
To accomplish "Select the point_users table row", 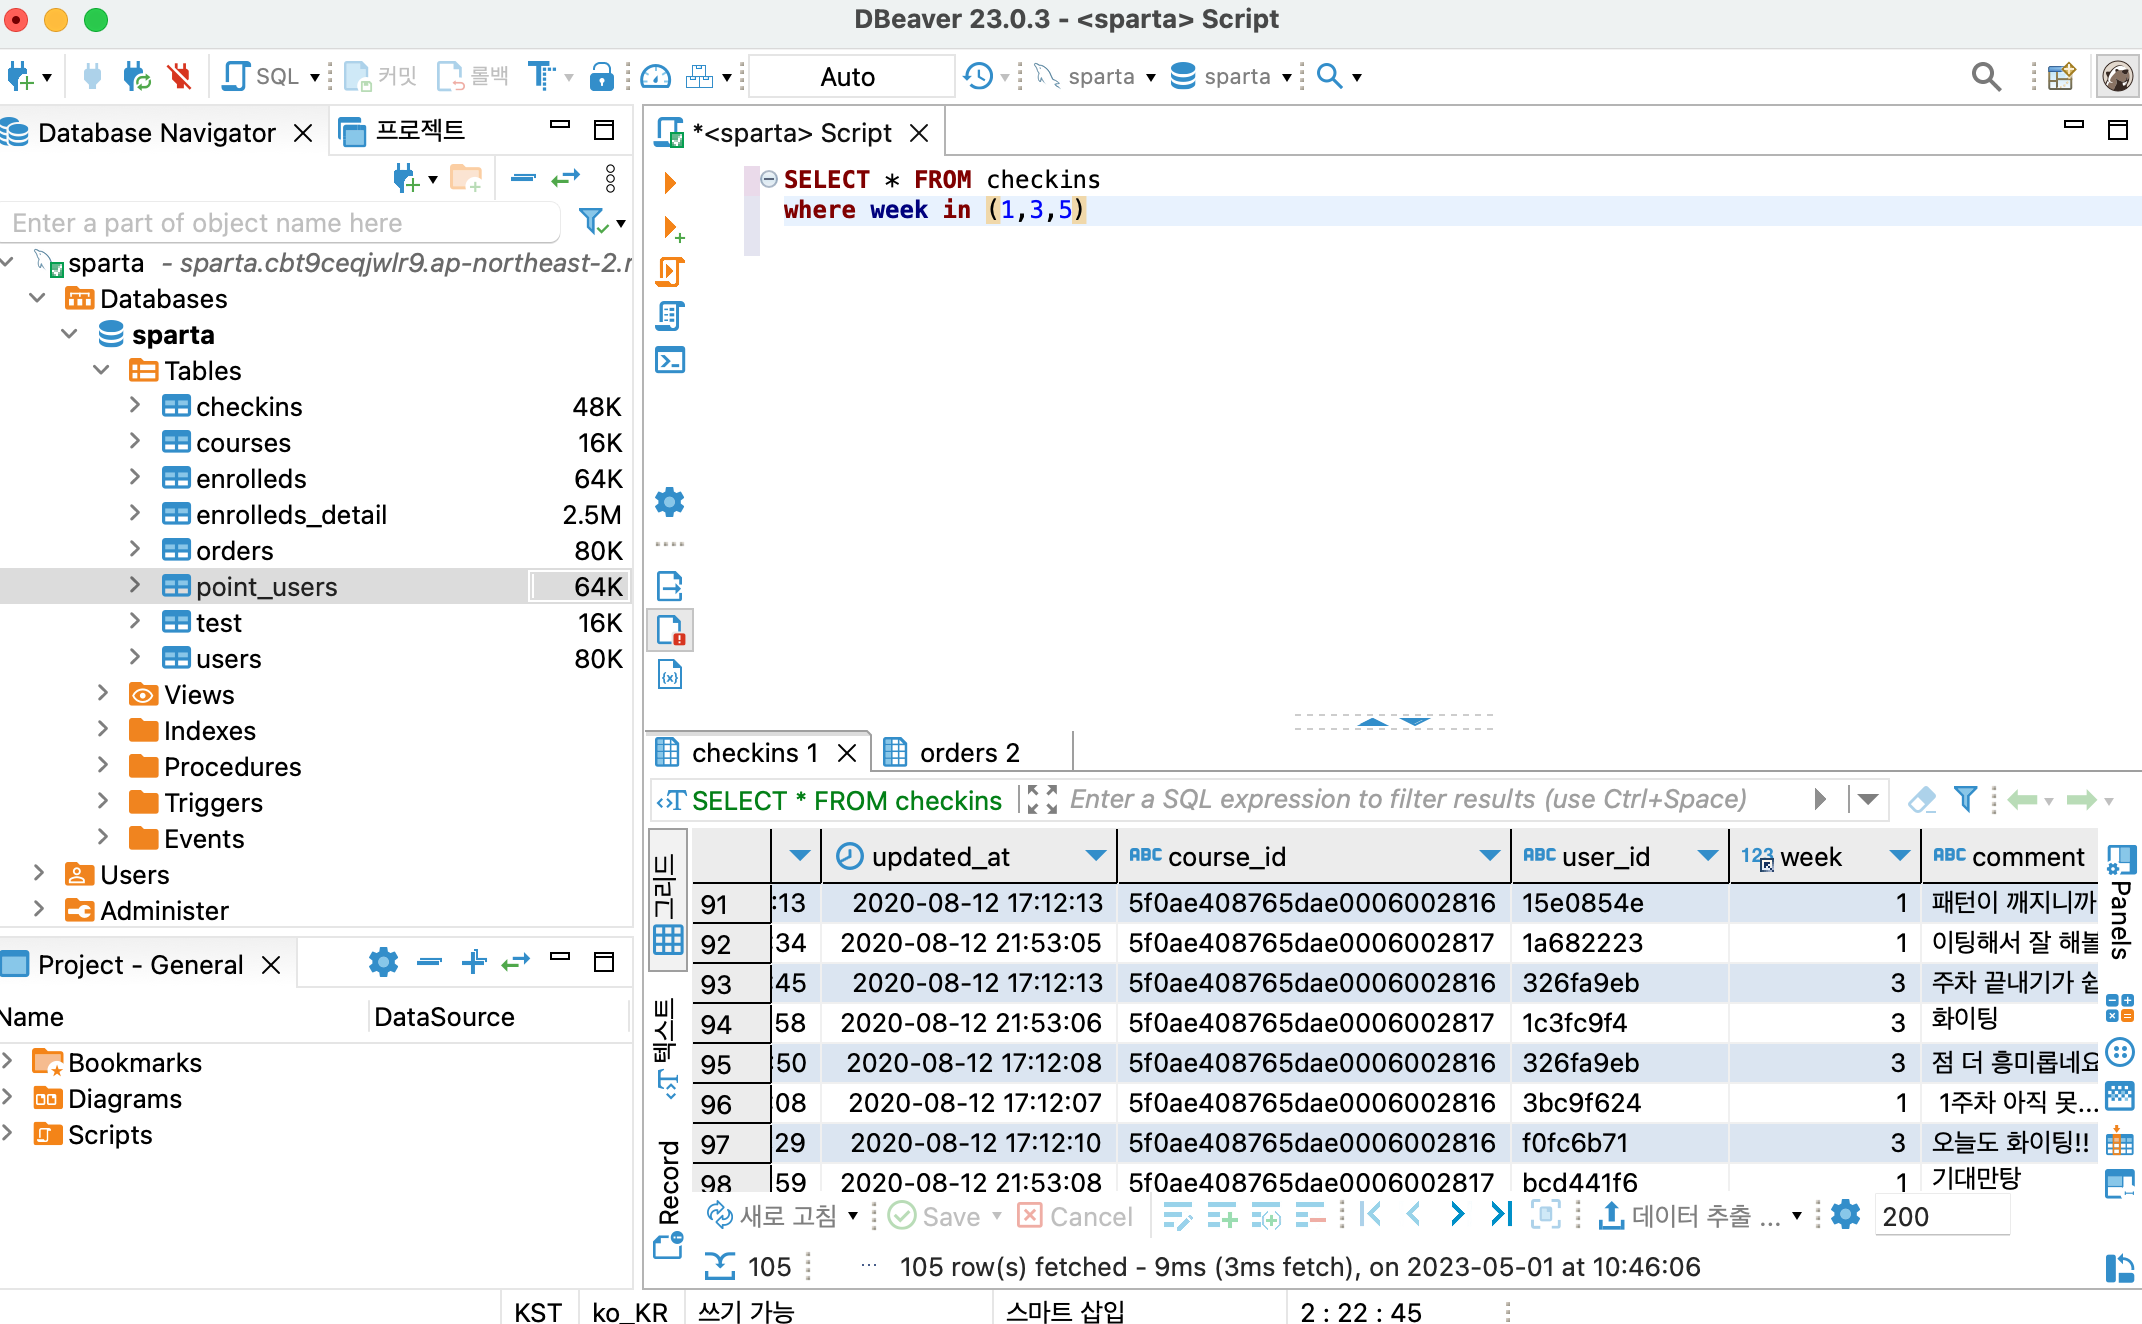I will coord(316,586).
